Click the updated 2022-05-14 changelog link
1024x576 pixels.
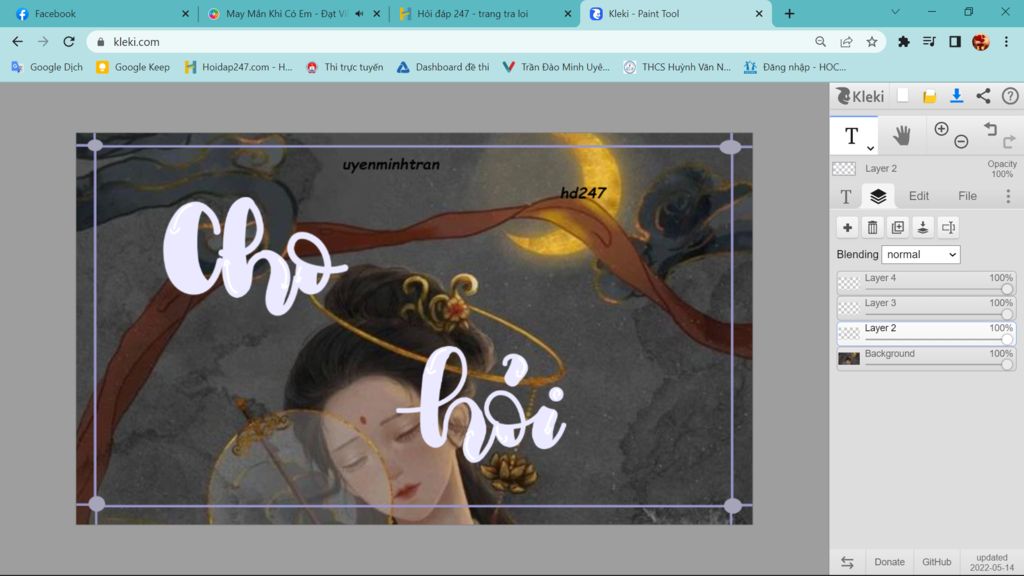coord(991,562)
